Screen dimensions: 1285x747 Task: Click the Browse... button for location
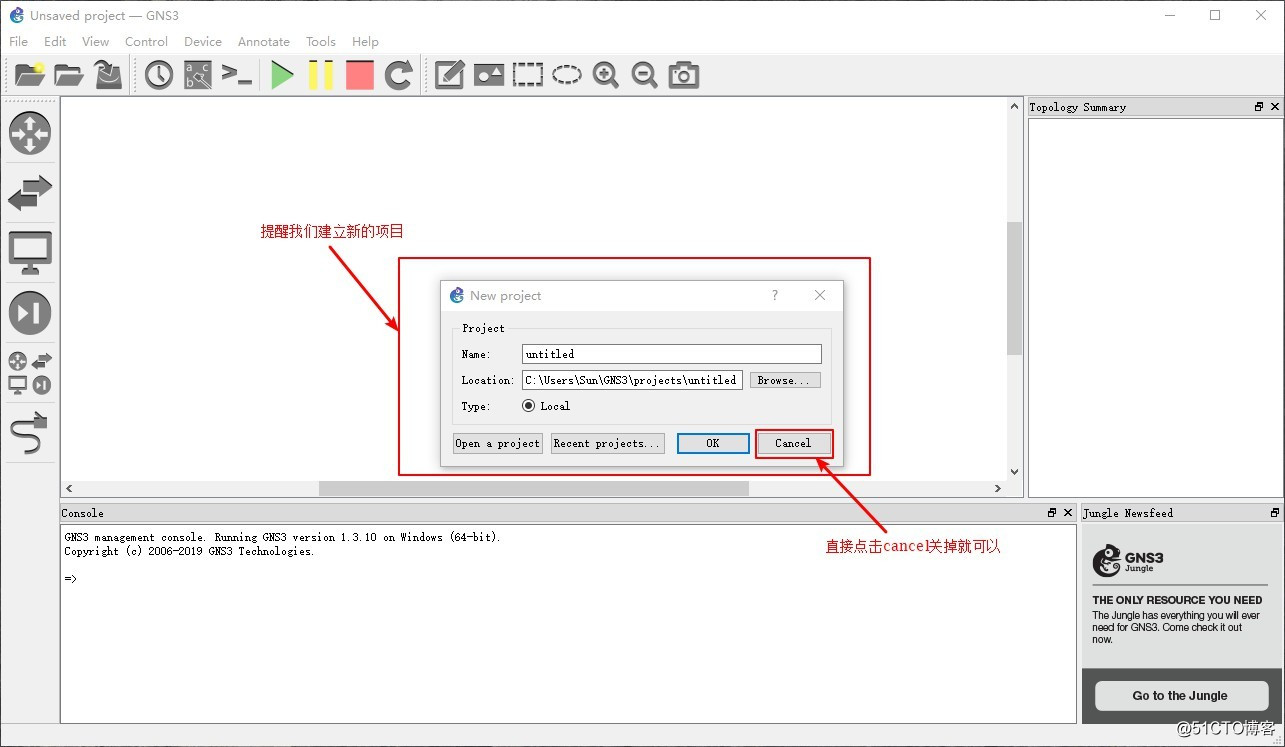tap(785, 380)
